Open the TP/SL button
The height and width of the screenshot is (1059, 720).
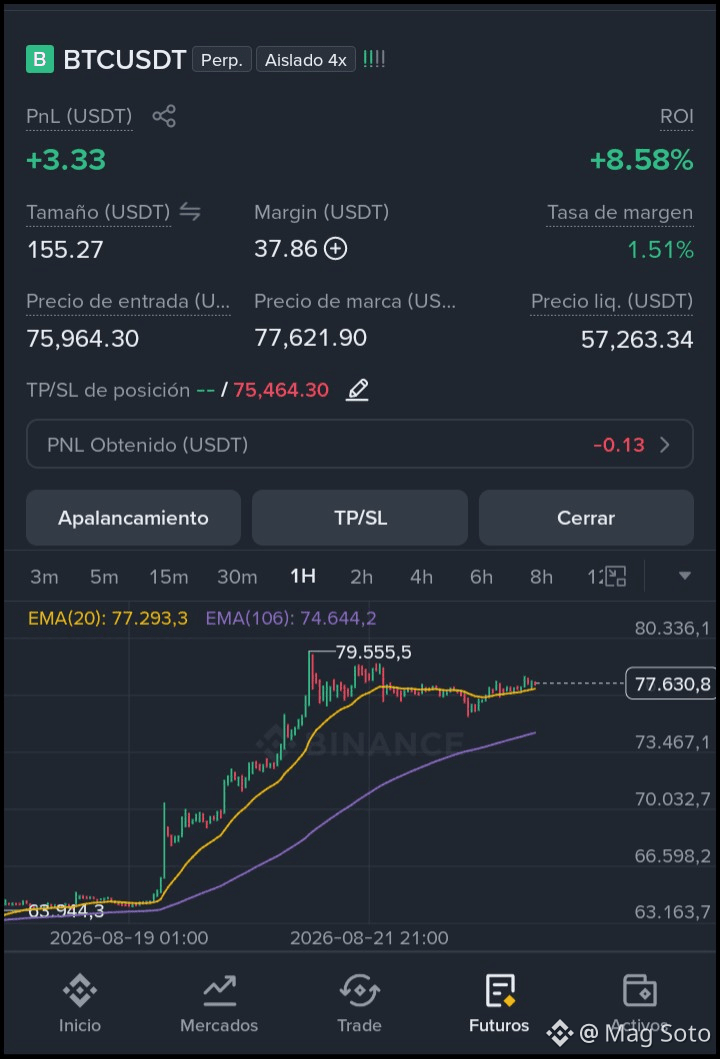click(360, 518)
